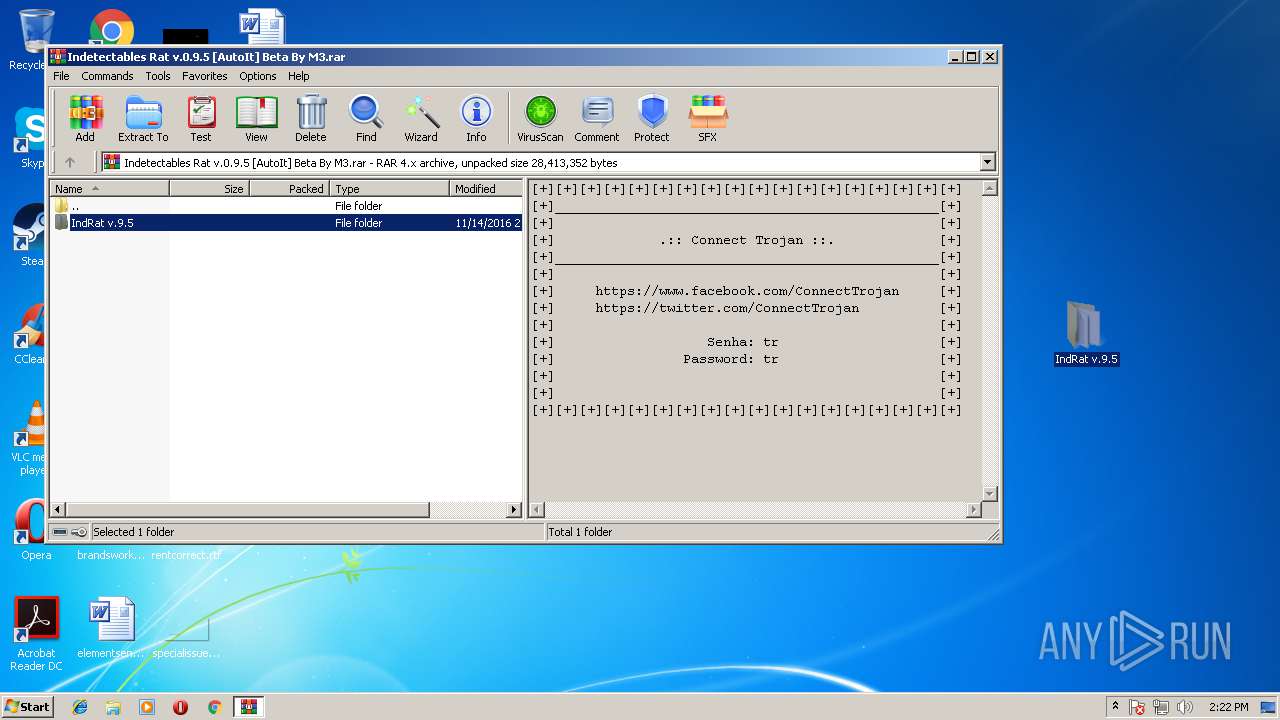Click the WinRAR title bar icon

pos(58,57)
